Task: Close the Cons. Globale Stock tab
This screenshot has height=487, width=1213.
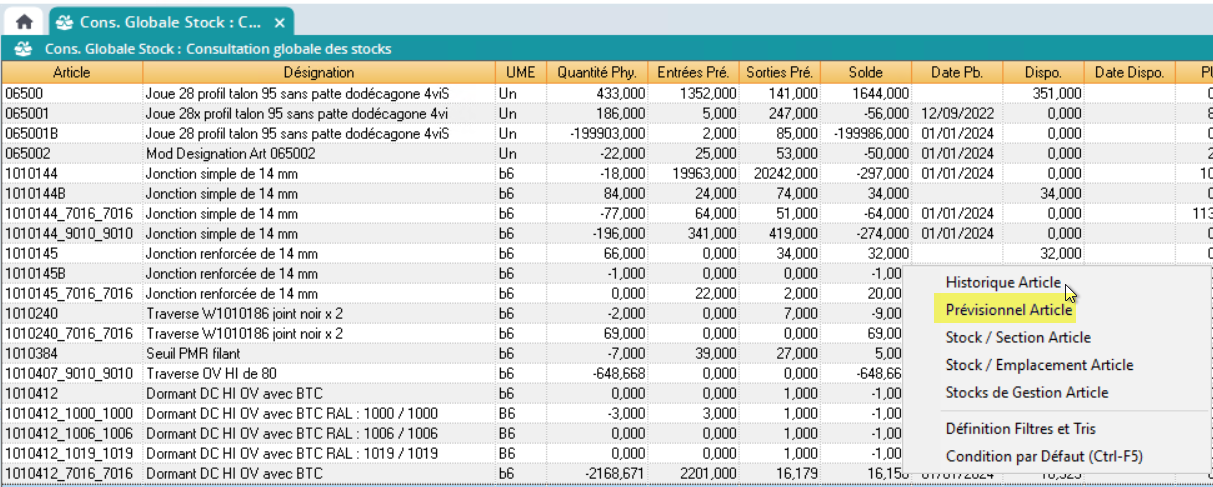Action: click(x=280, y=22)
